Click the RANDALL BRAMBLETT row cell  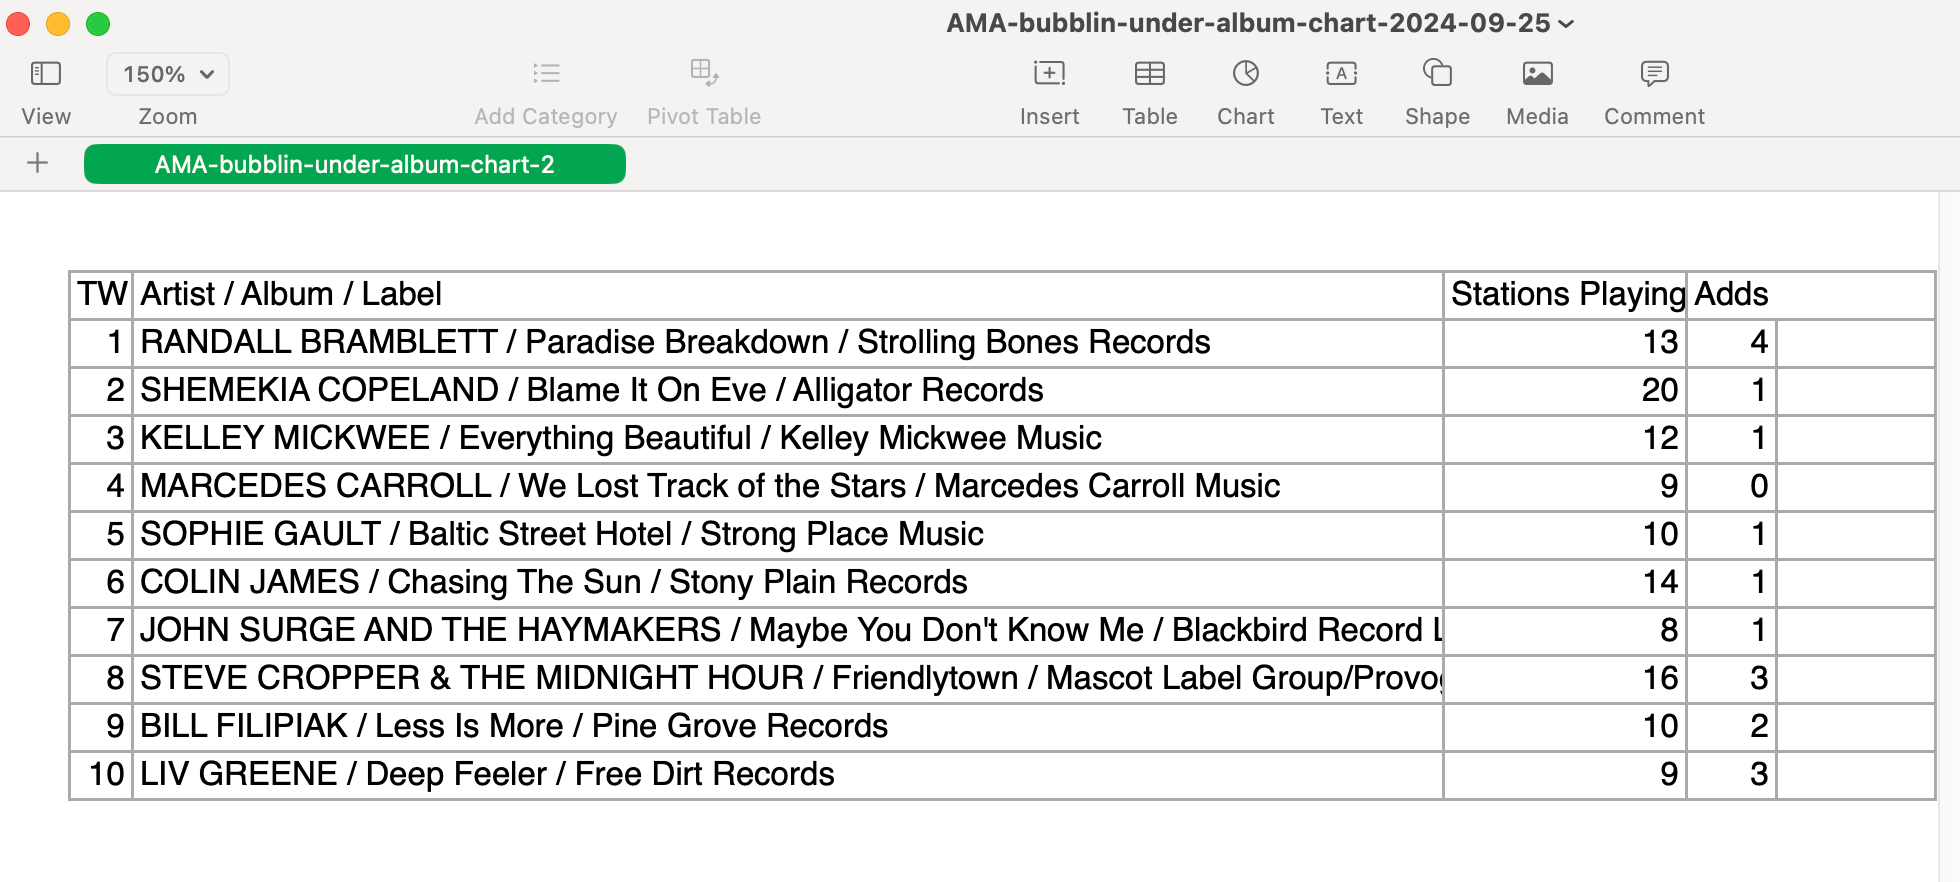pos(787,343)
